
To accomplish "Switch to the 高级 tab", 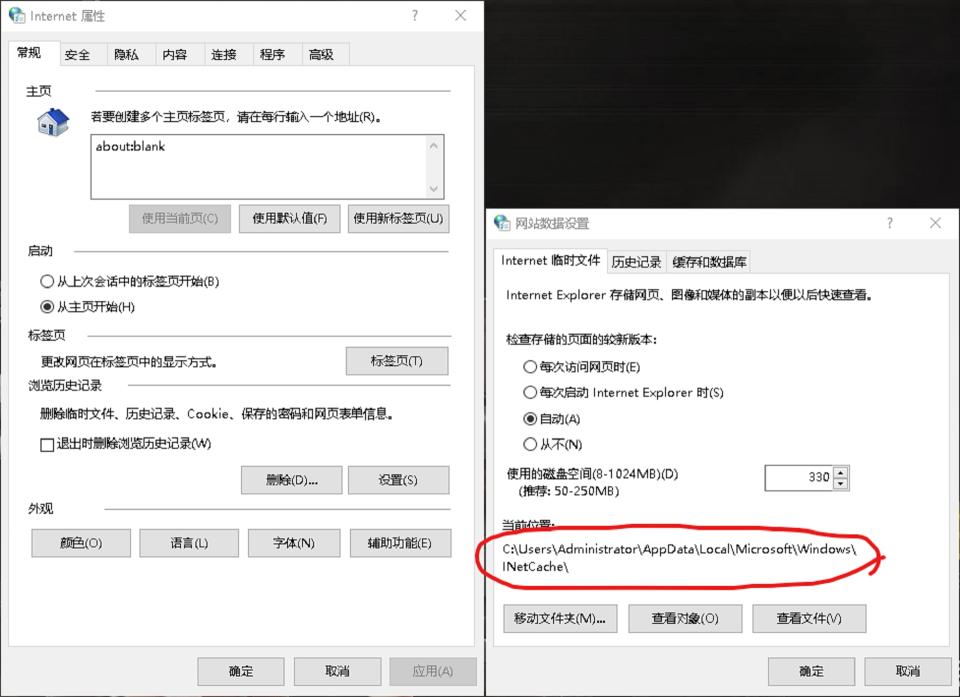I will coord(324,54).
